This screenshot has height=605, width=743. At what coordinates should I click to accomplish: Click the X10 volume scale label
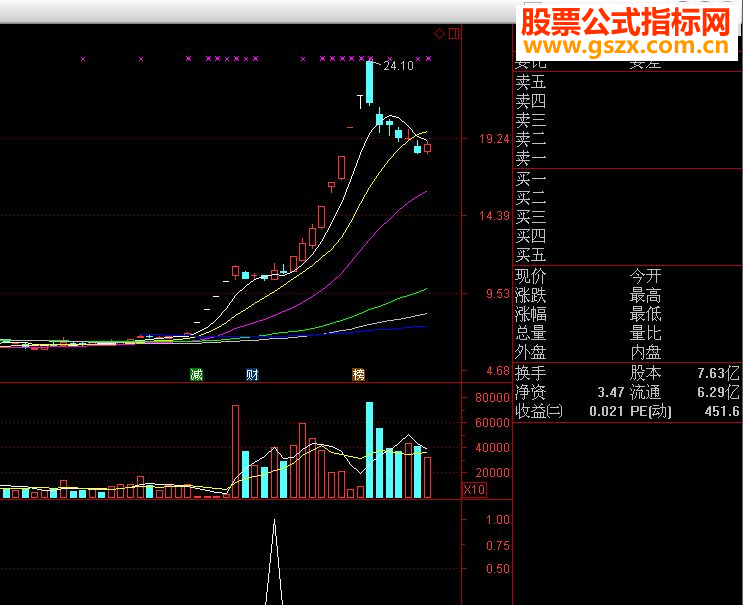tap(474, 489)
